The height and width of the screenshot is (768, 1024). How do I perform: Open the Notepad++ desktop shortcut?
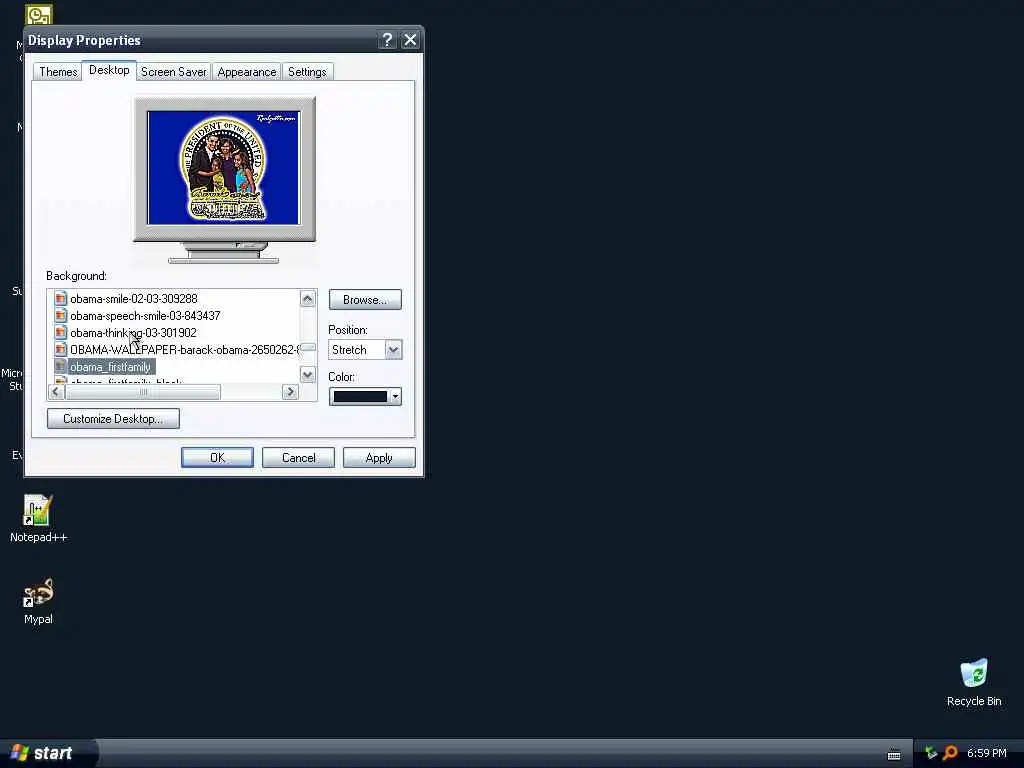38,519
